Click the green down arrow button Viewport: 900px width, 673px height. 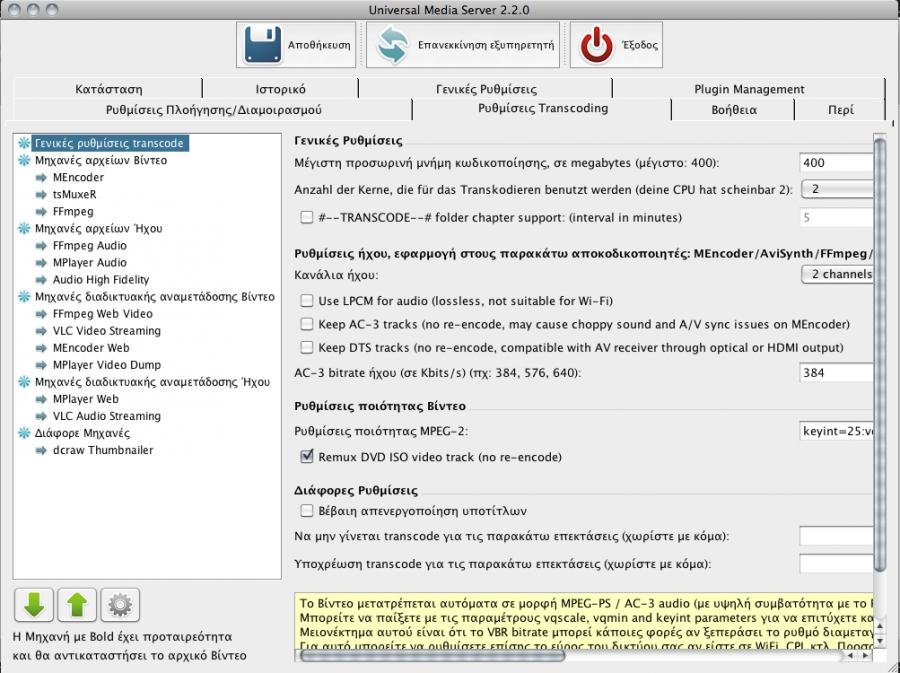(x=34, y=605)
